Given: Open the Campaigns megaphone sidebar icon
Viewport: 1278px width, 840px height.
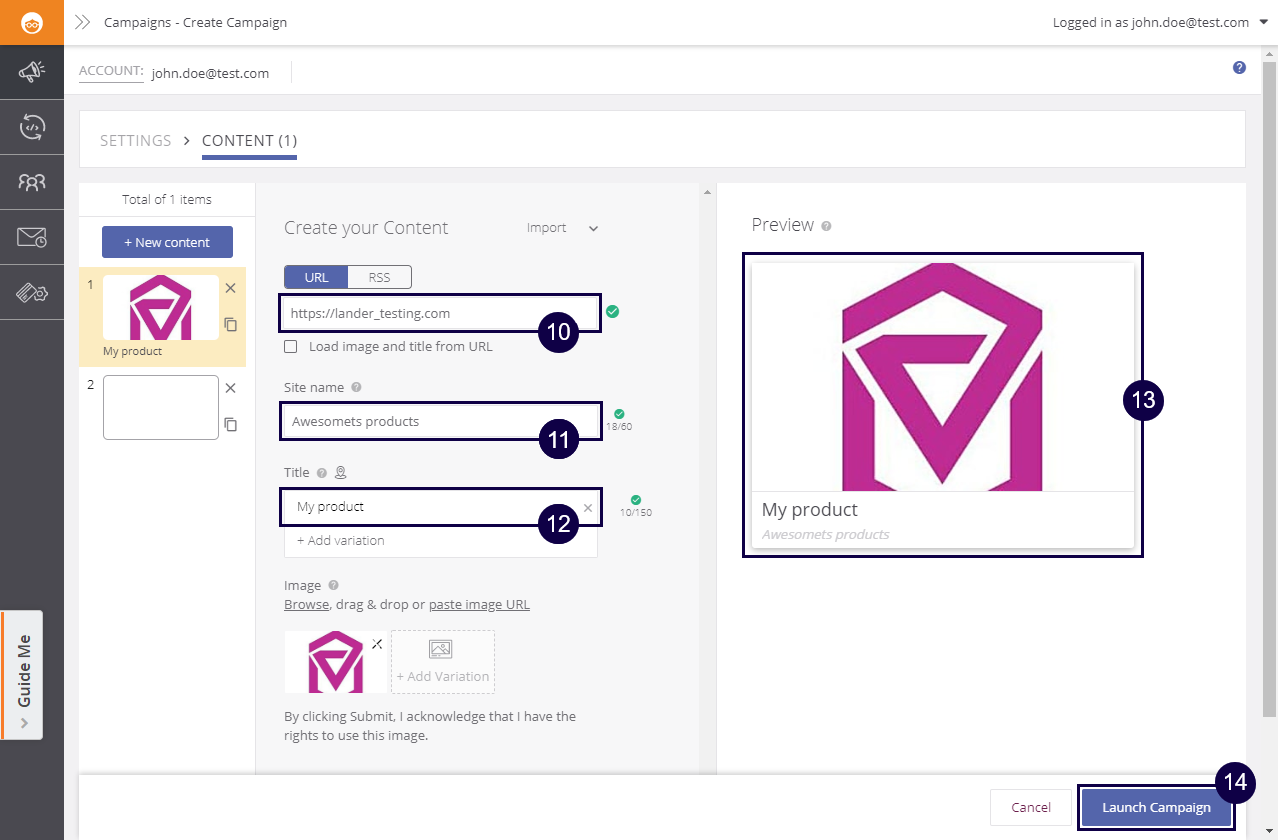Looking at the screenshot, I should (32, 72).
